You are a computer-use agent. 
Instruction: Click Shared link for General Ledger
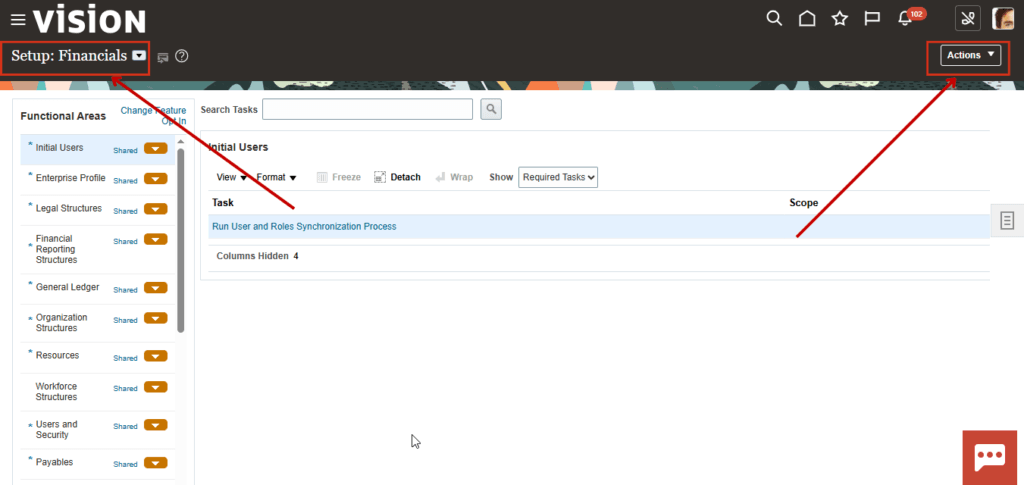[125, 290]
